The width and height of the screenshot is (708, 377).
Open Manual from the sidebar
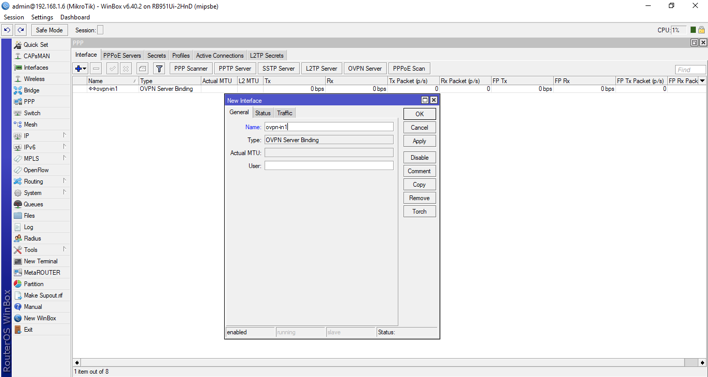(x=33, y=307)
